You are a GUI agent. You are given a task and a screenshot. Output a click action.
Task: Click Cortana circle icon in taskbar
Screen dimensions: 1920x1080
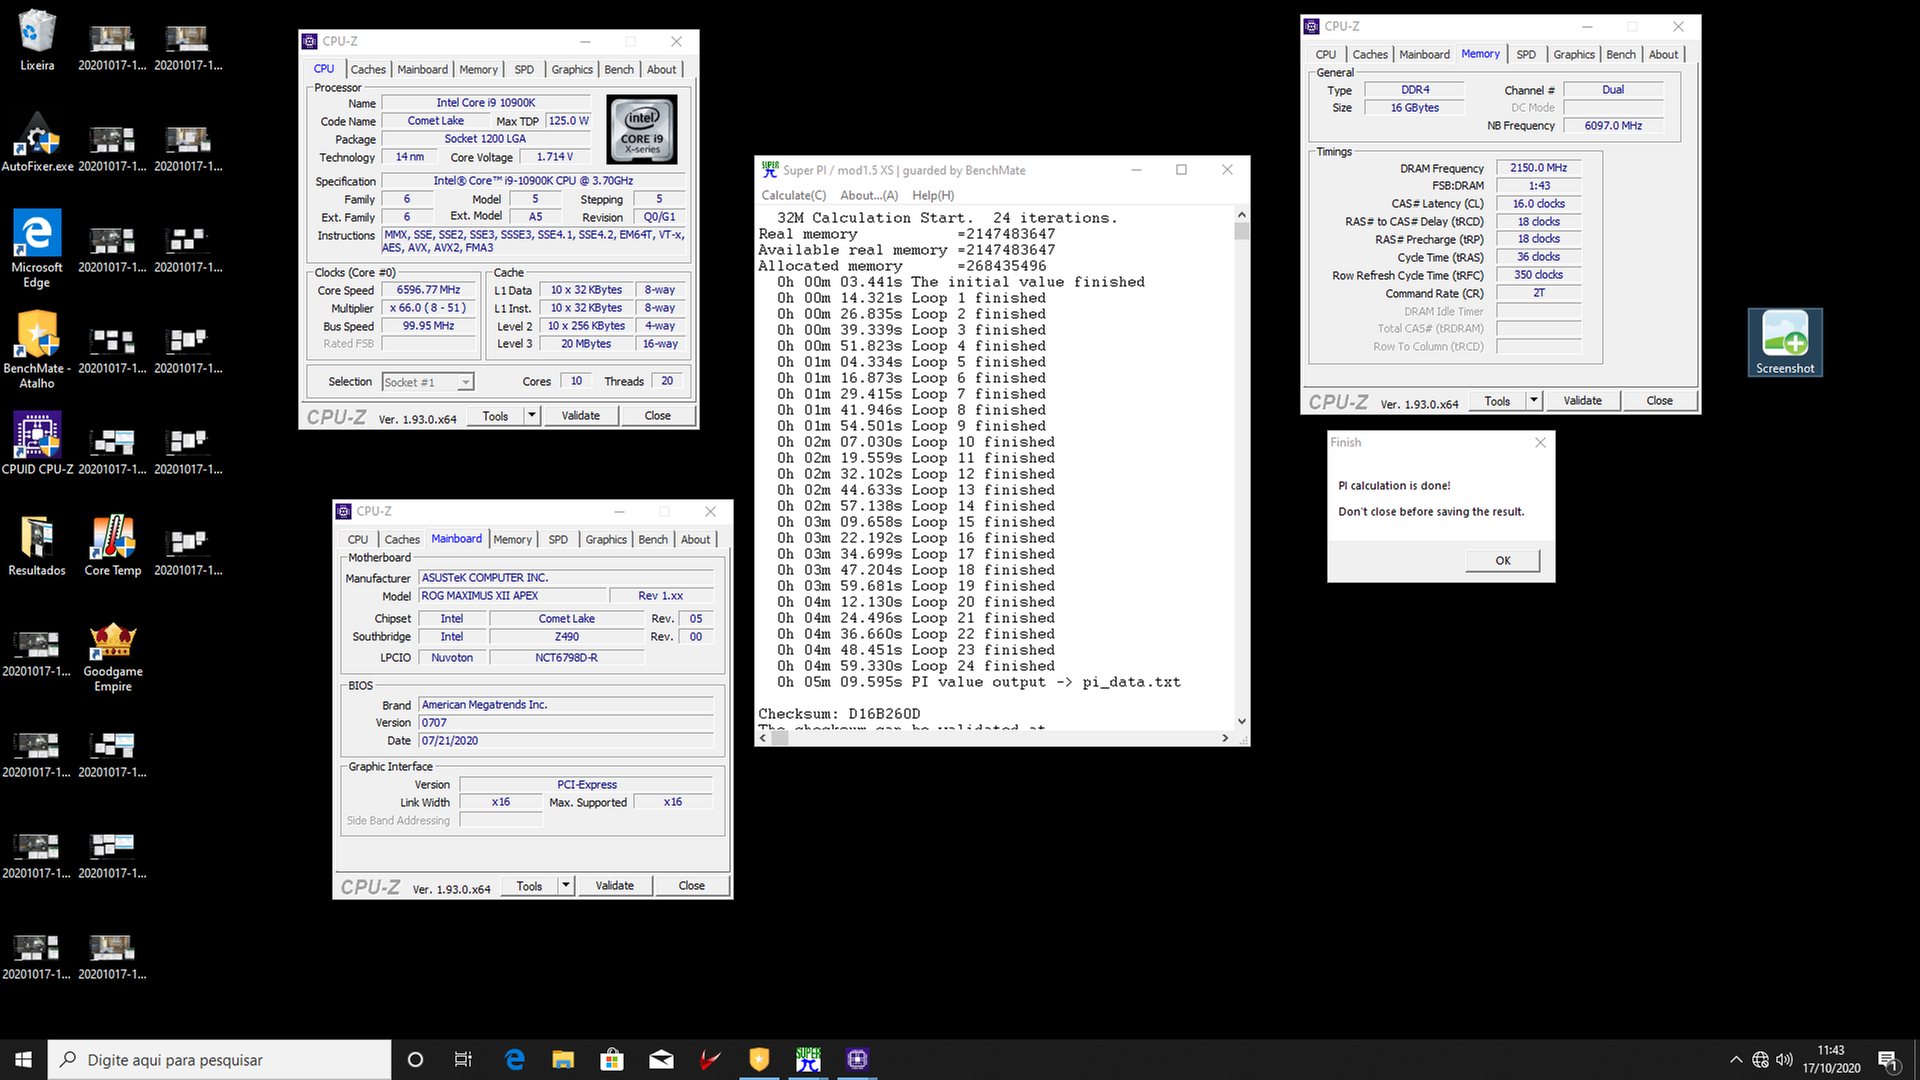click(x=415, y=1060)
